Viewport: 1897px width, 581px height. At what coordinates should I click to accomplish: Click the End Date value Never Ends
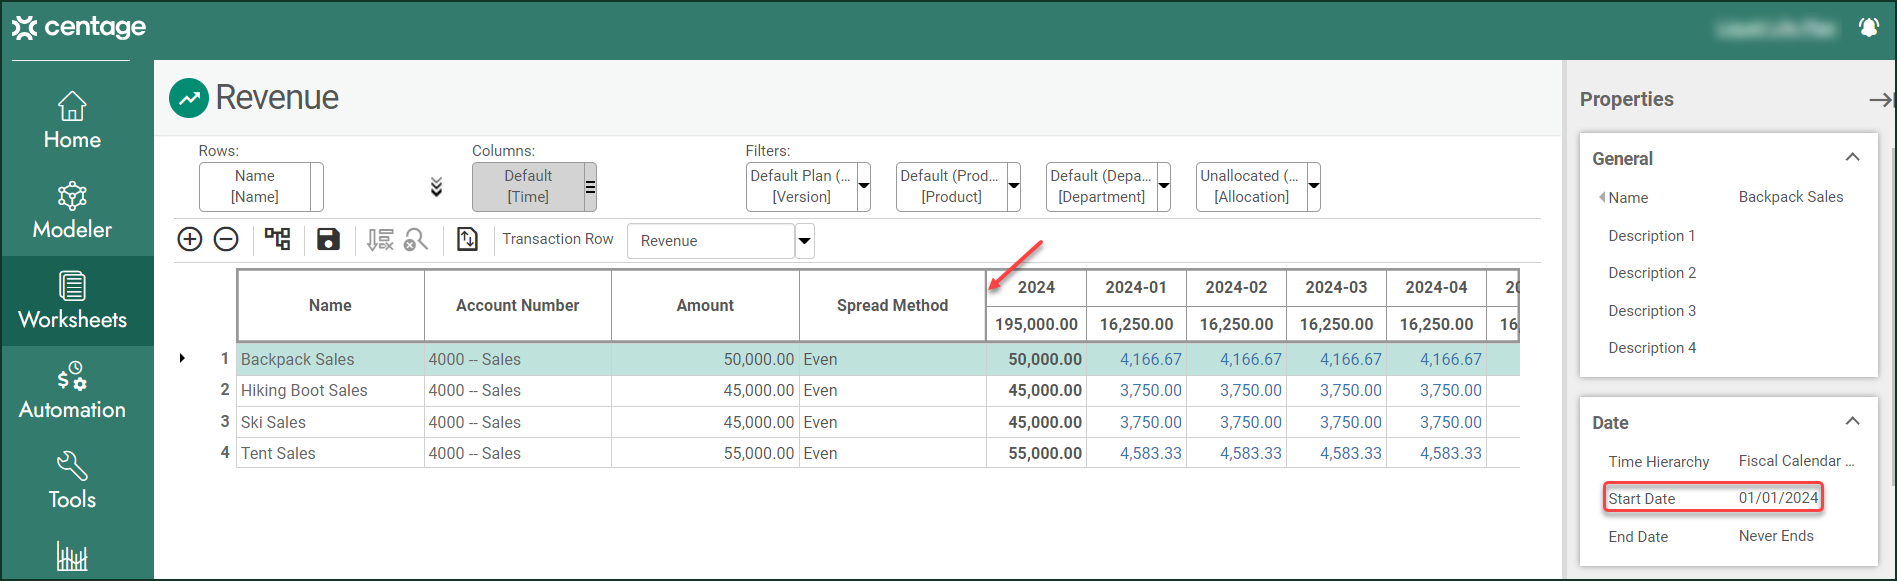tap(1776, 536)
